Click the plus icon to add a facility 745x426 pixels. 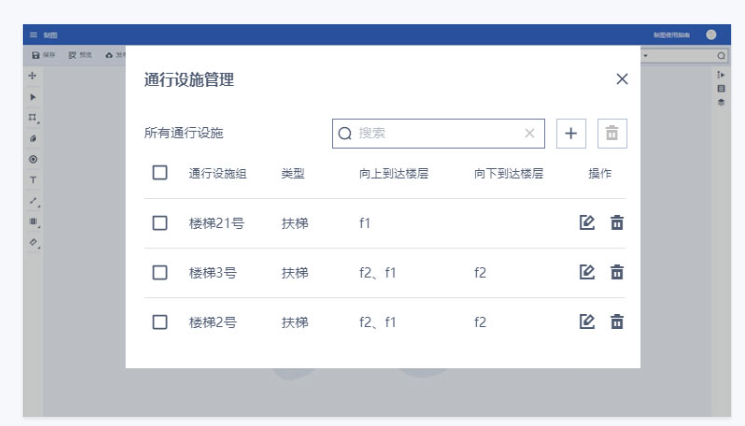click(571, 133)
